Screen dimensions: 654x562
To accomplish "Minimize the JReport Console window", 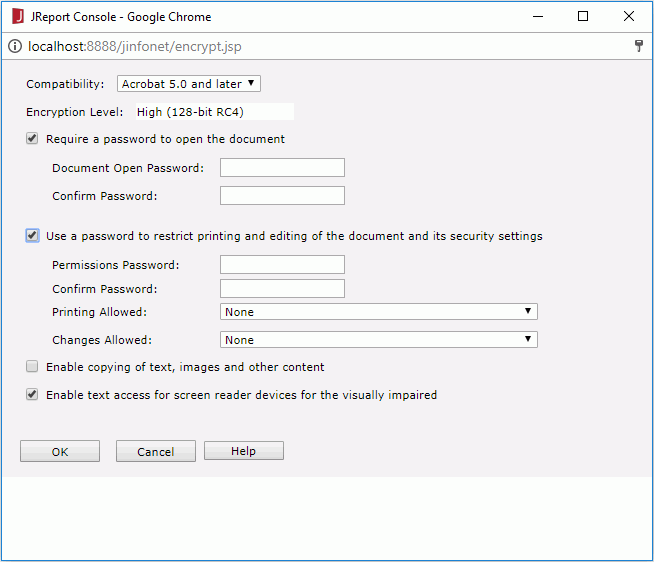I will coord(538,17).
